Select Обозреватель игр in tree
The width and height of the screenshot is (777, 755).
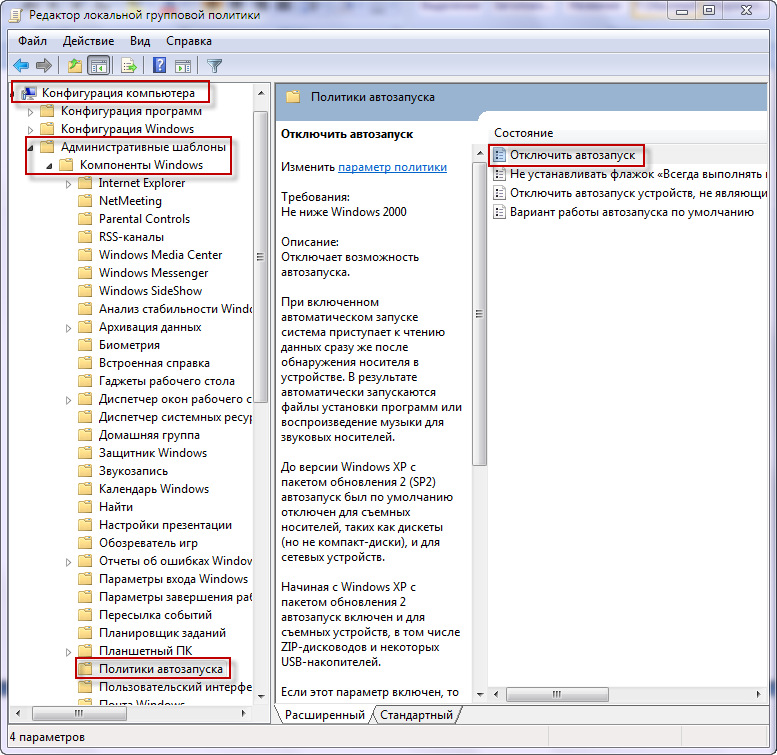pos(148,543)
